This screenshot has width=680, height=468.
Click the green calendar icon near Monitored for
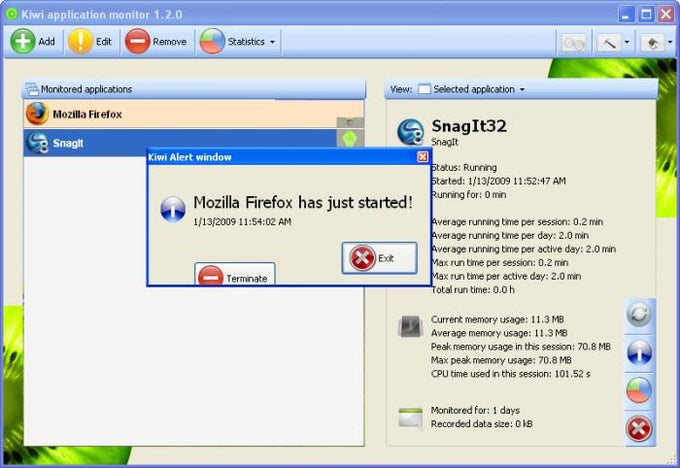coord(410,418)
